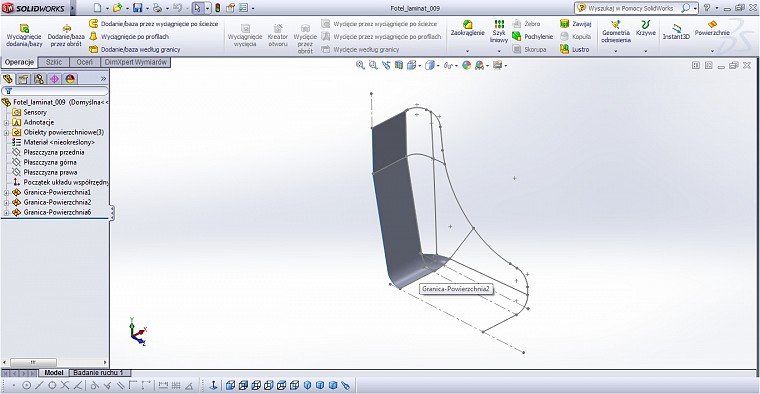Screen dimensions: 760x394
Task: Switch to the Szkic tab
Action: [x=54, y=62]
